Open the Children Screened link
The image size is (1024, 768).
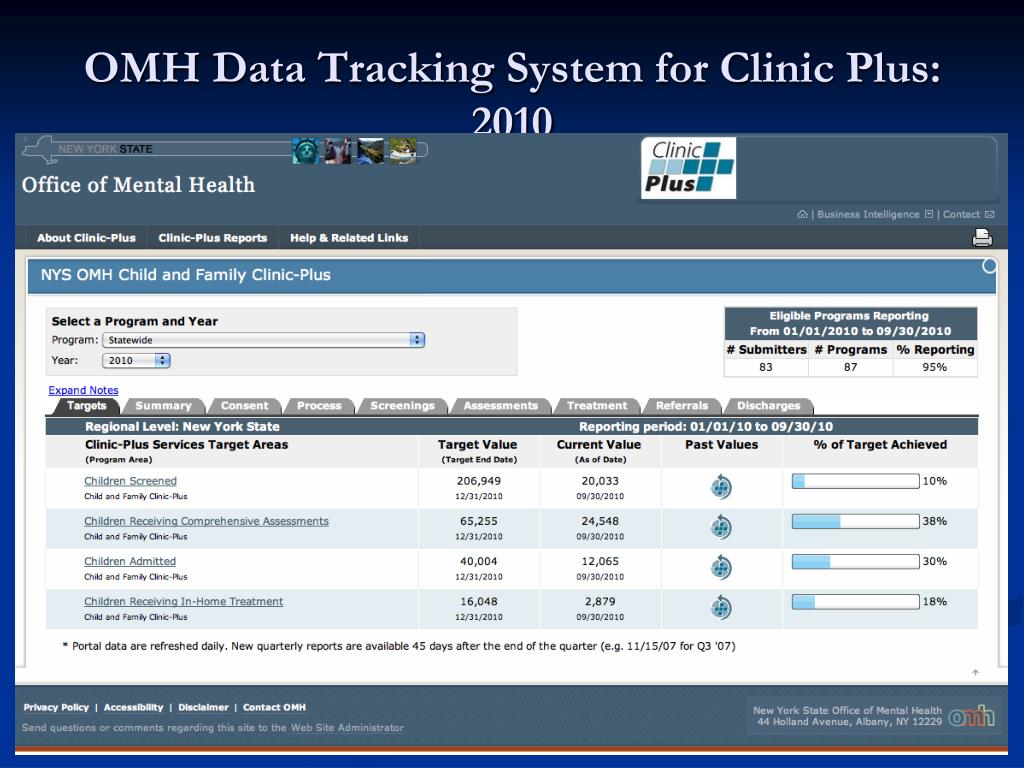(131, 481)
